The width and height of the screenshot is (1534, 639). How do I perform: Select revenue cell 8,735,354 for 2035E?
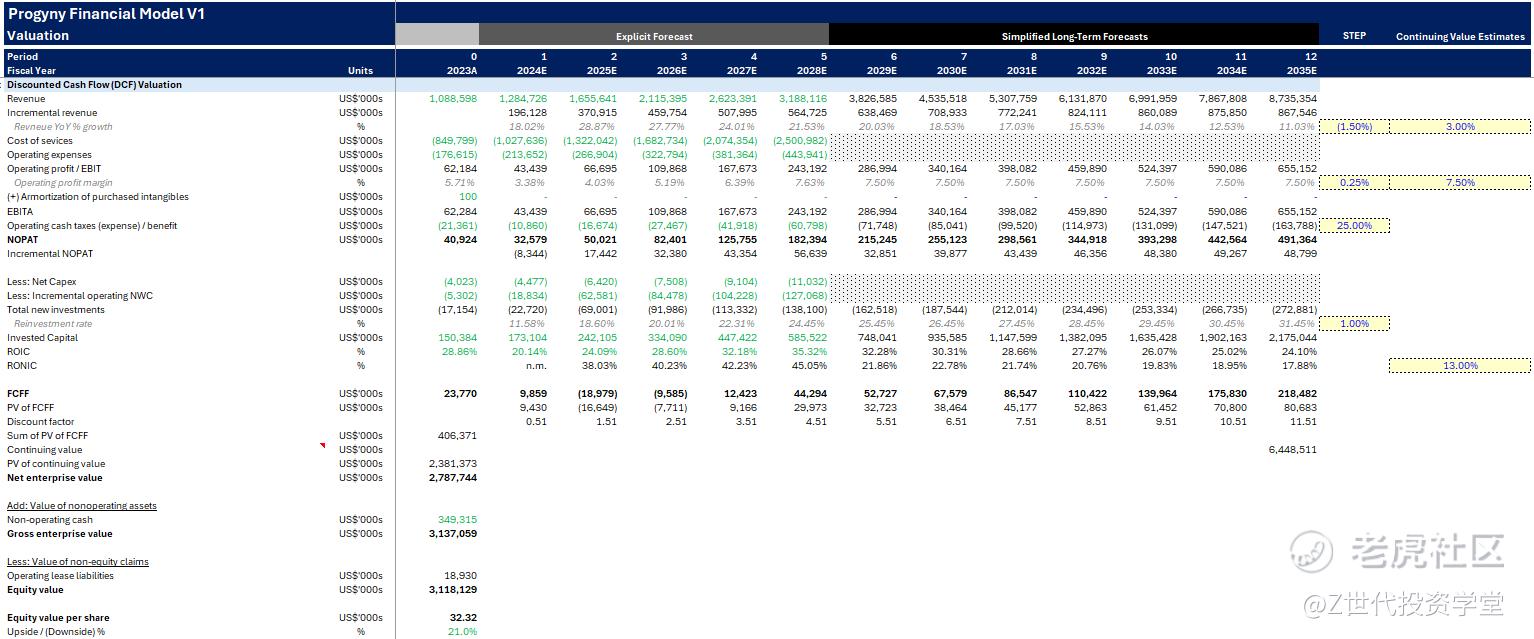point(1292,99)
